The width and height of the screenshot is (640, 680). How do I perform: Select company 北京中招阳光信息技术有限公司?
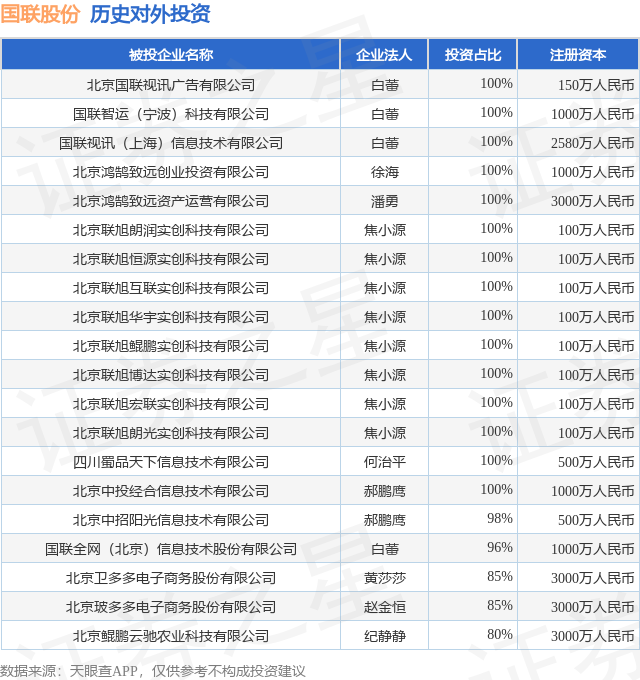coord(171,520)
